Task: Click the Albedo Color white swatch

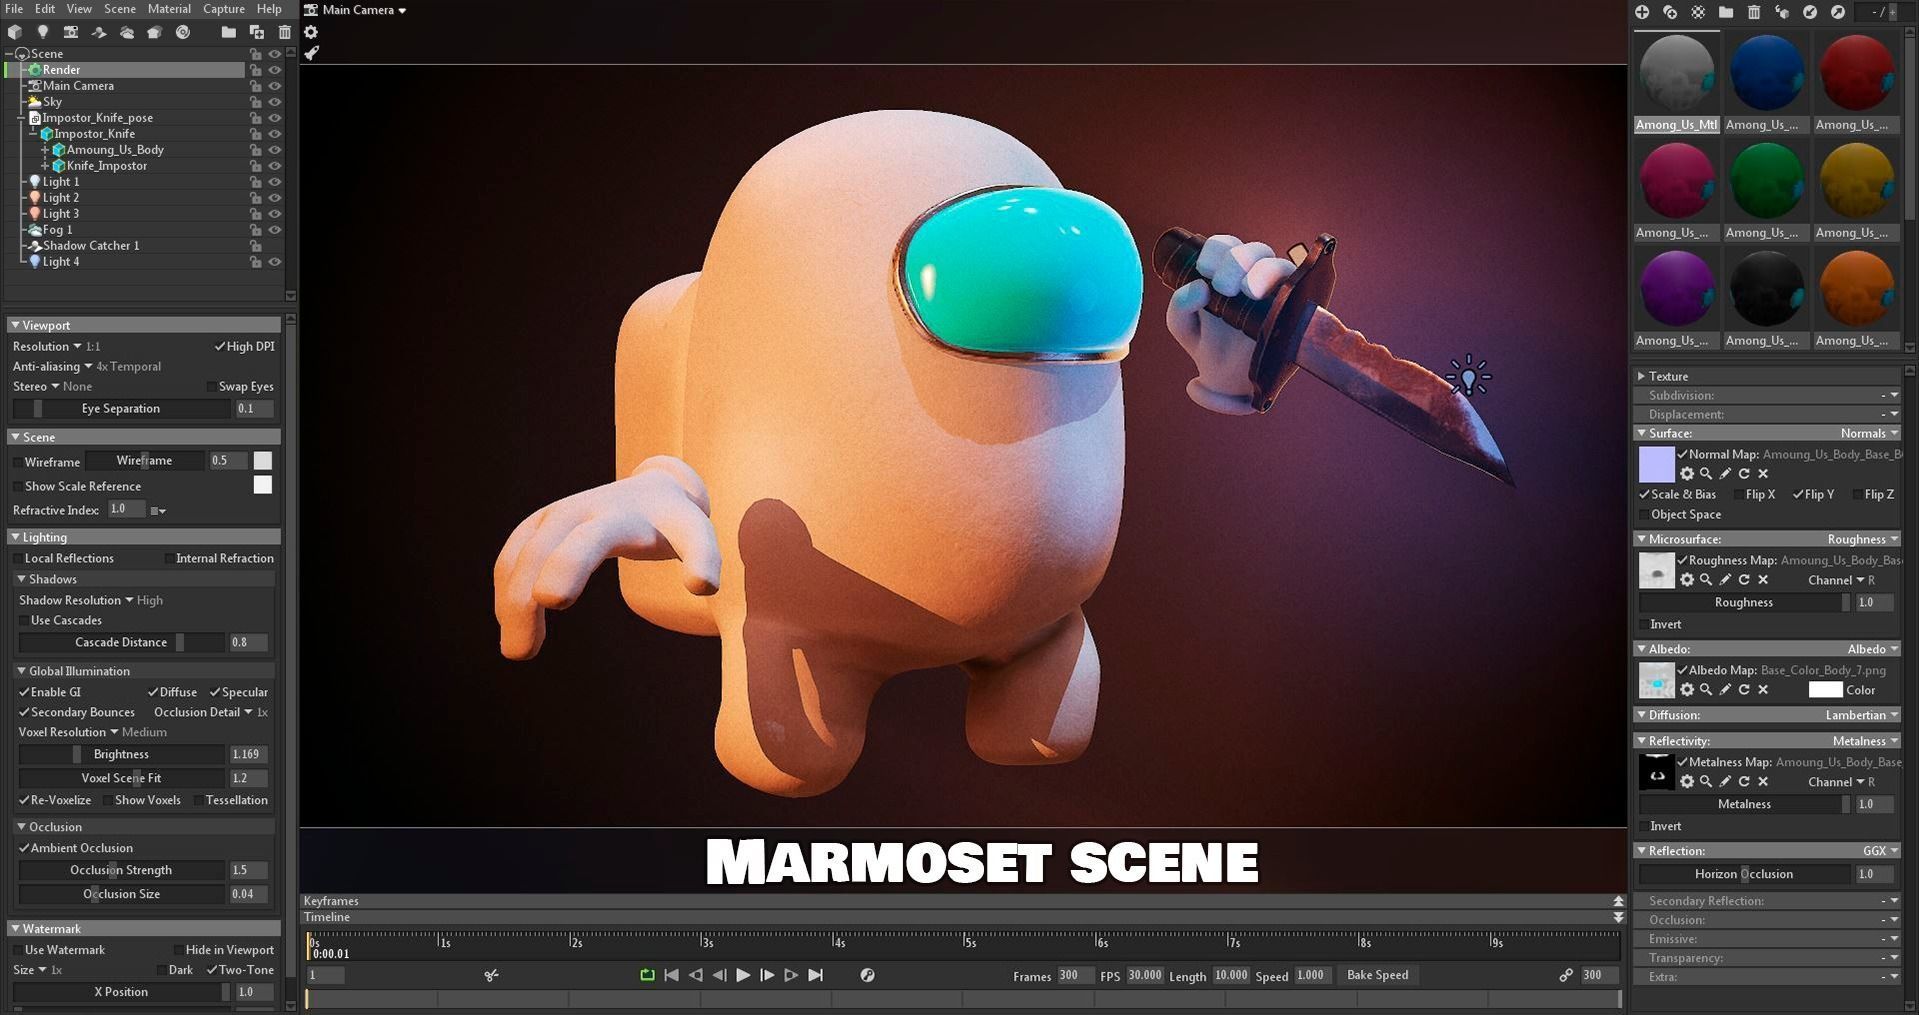Action: 1825,690
